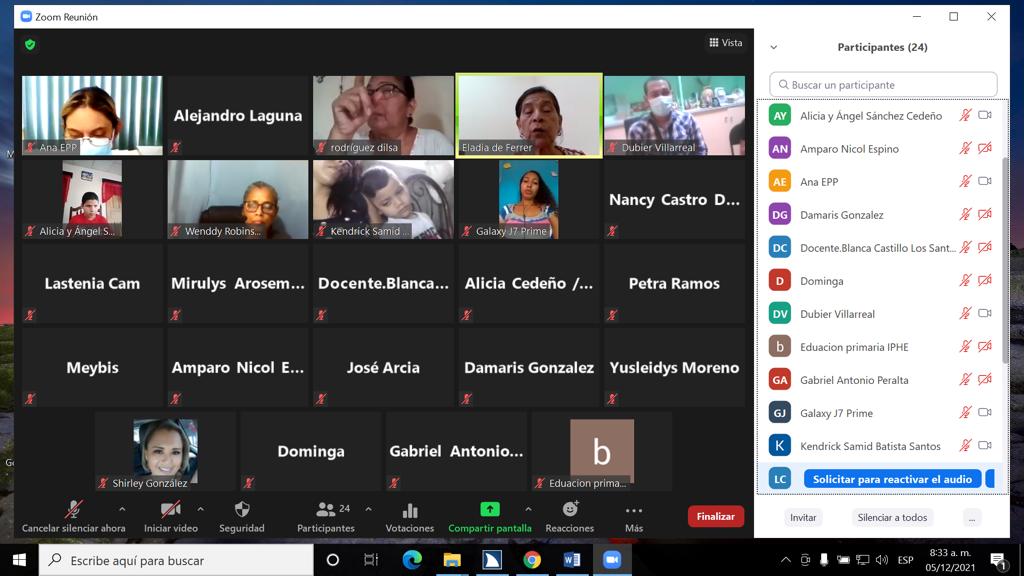
Task: Click the Yusleidys Moreno name tile
Action: point(675,368)
